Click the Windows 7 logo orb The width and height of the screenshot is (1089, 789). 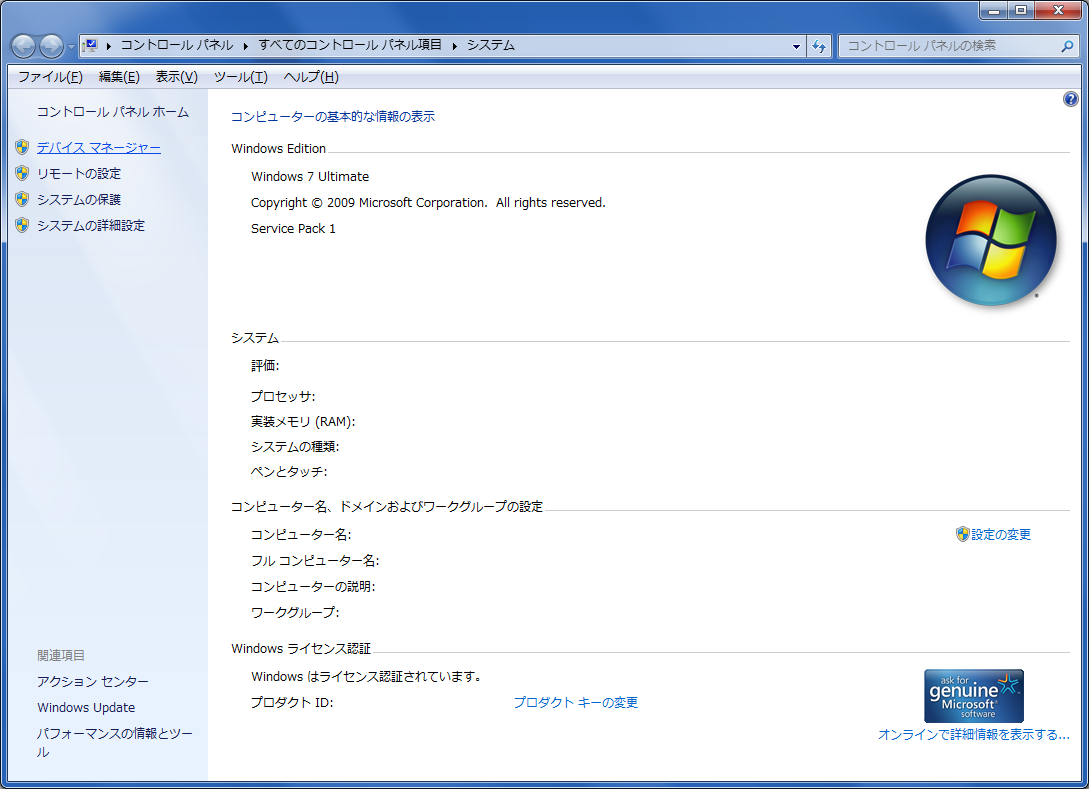(x=991, y=240)
